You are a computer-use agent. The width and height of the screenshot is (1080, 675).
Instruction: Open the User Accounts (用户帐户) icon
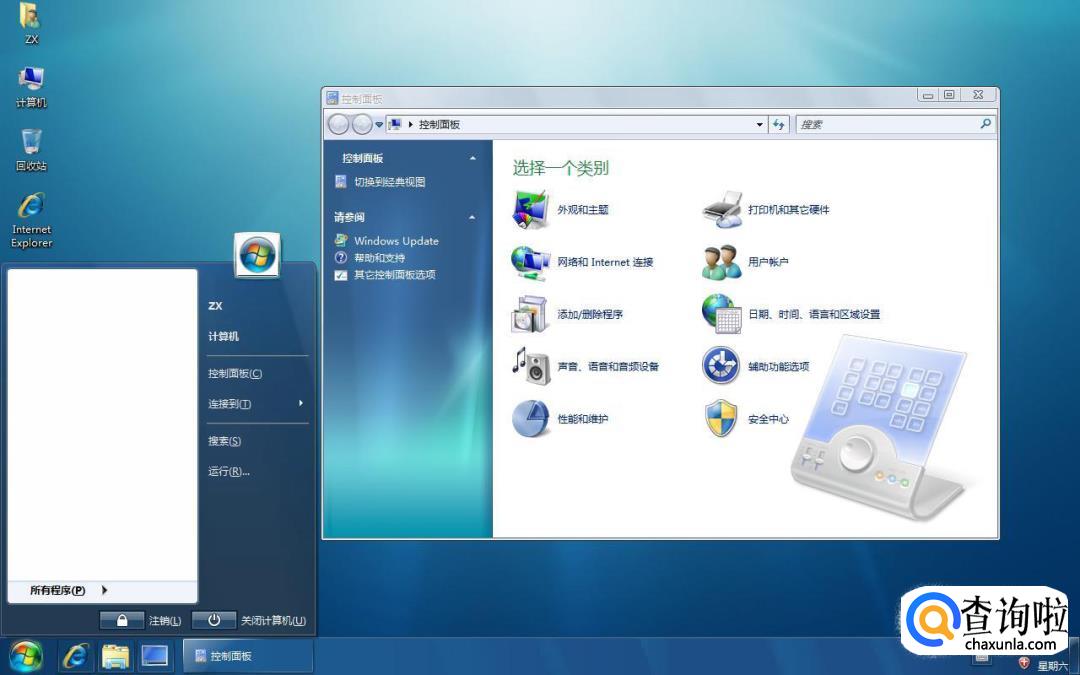click(x=721, y=262)
